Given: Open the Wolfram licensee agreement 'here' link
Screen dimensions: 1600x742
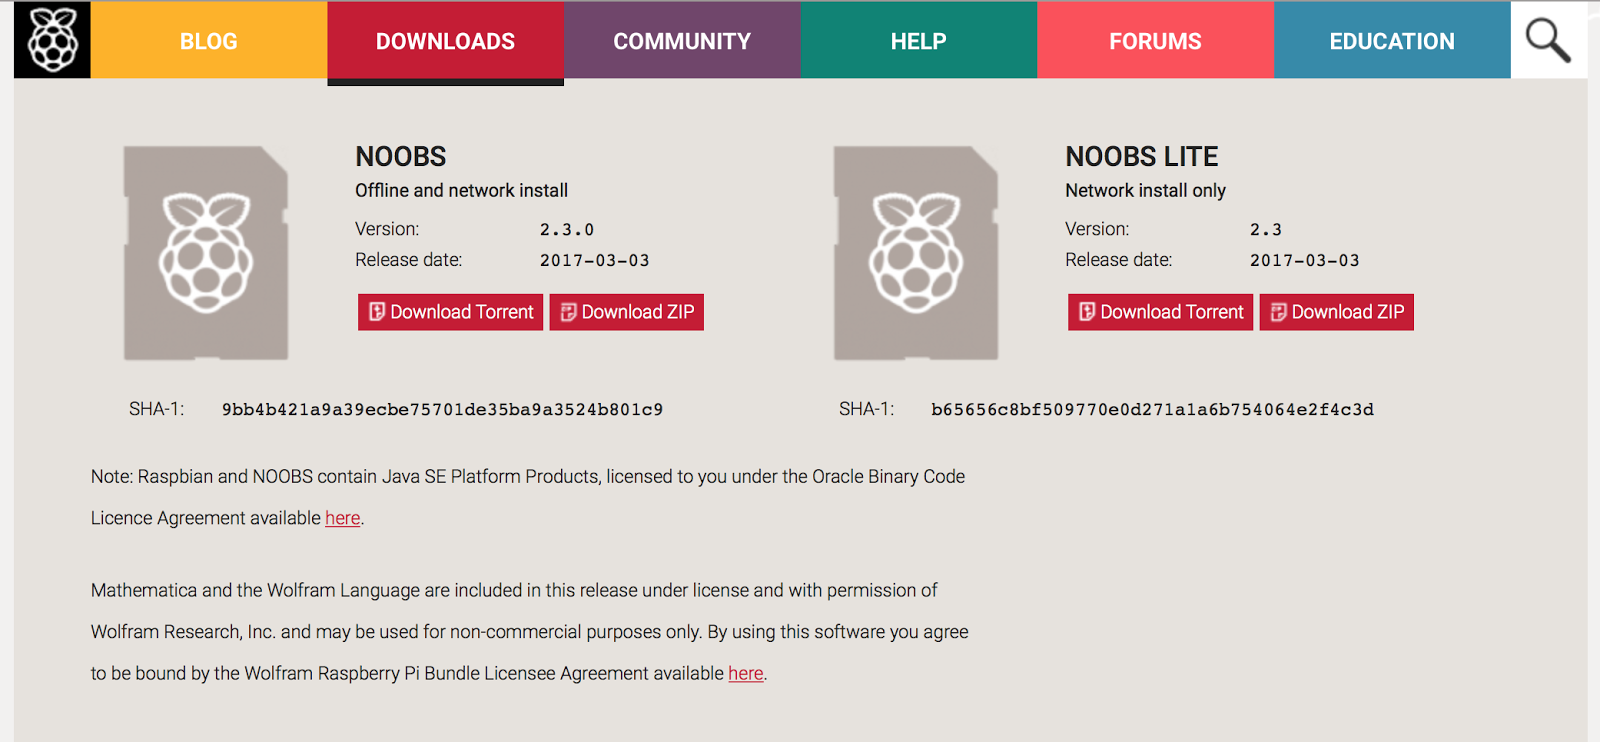Looking at the screenshot, I should point(746,673).
